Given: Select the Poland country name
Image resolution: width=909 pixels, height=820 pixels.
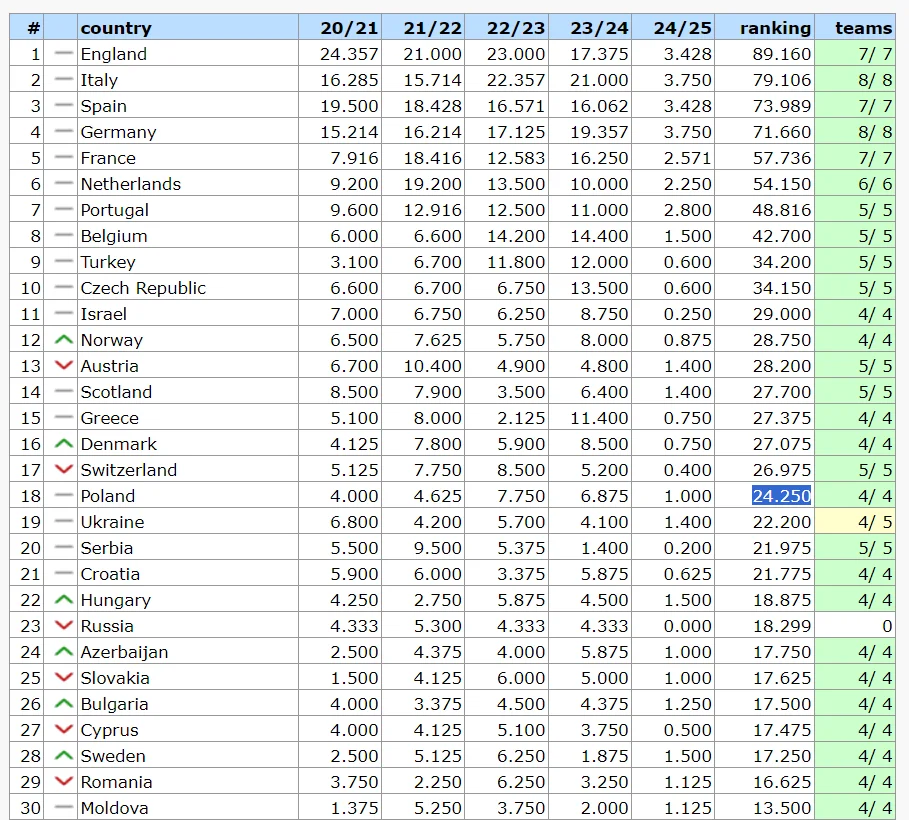Looking at the screenshot, I should click(107, 496).
